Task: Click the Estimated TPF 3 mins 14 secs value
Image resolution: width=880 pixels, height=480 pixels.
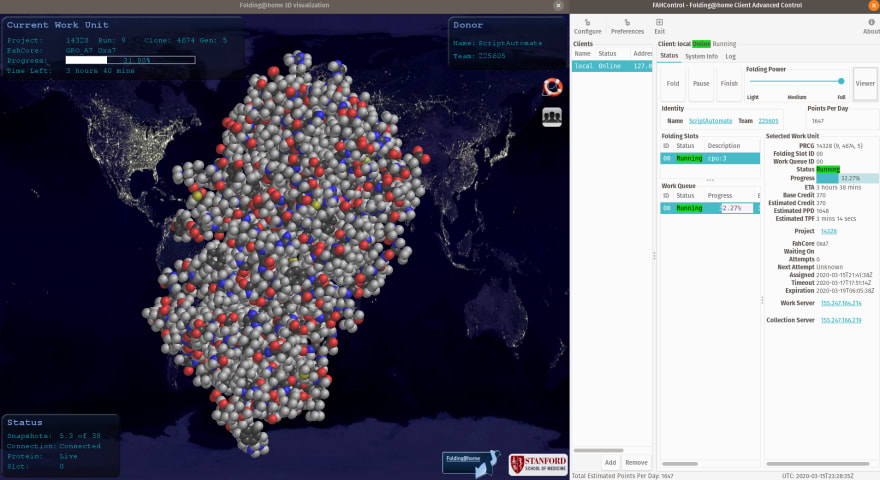Action: click(x=836, y=219)
